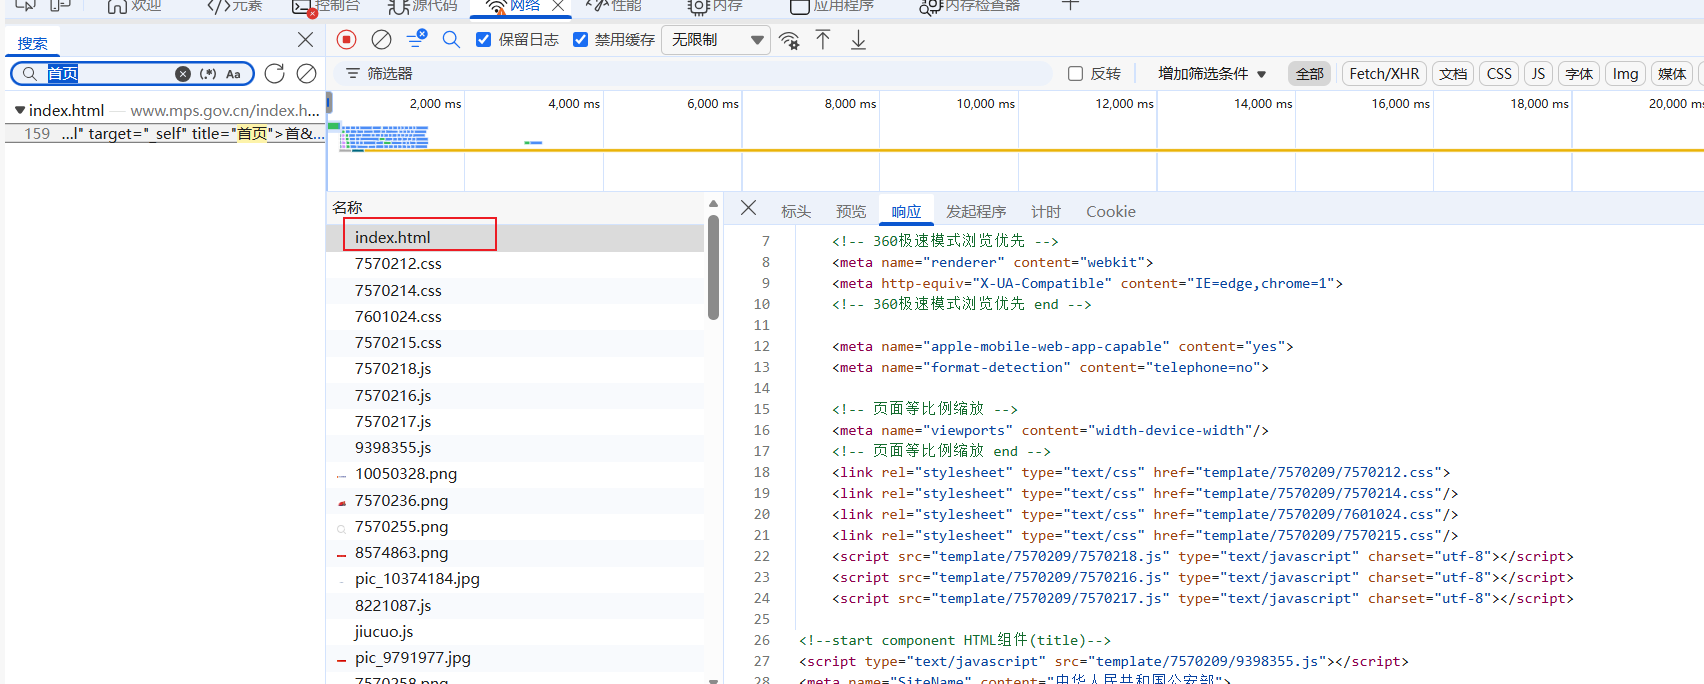Collapse the index.html search result tree
The height and width of the screenshot is (684, 1704).
pyautogui.click(x=20, y=110)
